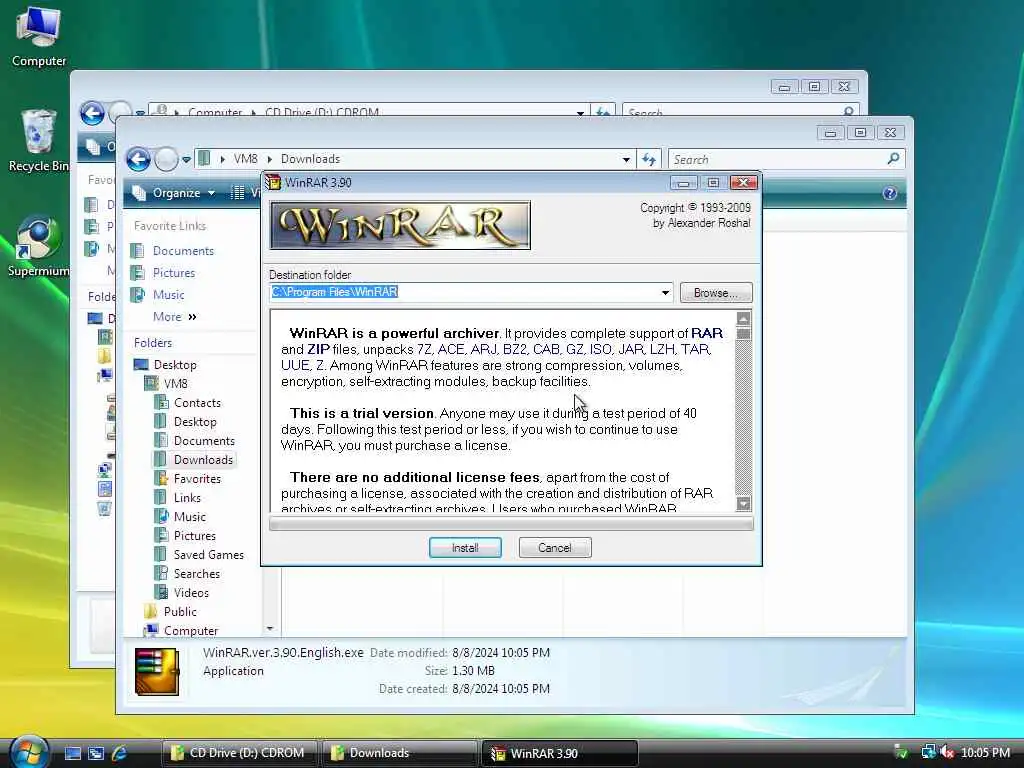Click VM8 in the address breadcrumb

click(x=246, y=159)
